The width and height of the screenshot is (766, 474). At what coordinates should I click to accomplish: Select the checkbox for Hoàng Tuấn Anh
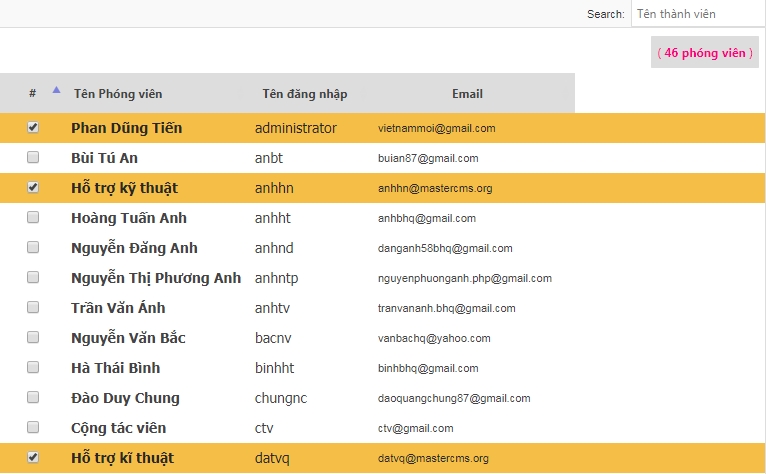(33, 217)
